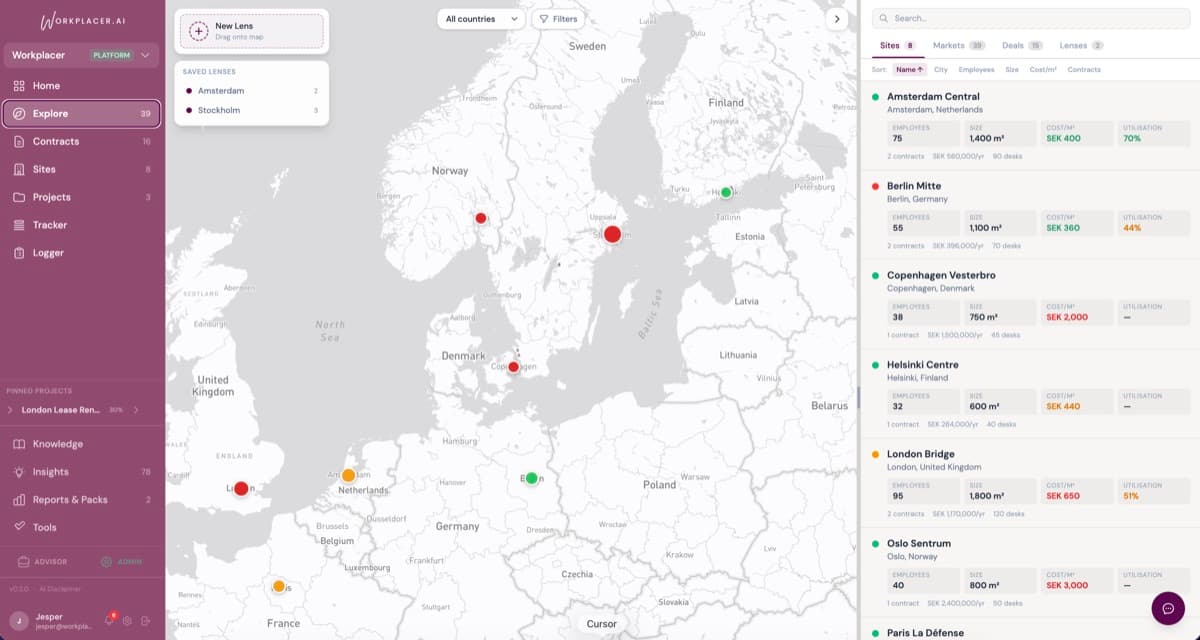The height and width of the screenshot is (640, 1200).
Task: Open the Contracts section
Action: pos(82,142)
